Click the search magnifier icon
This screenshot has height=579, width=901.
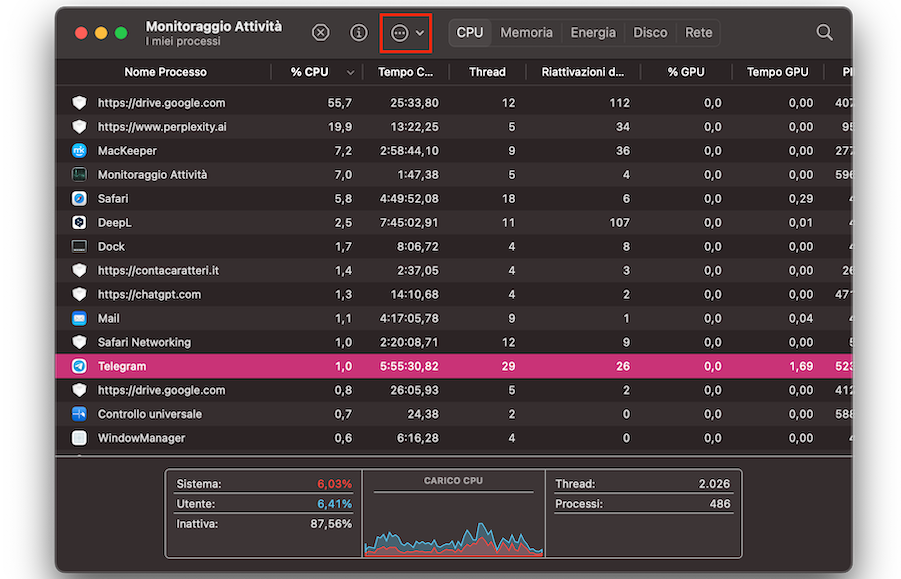click(824, 33)
